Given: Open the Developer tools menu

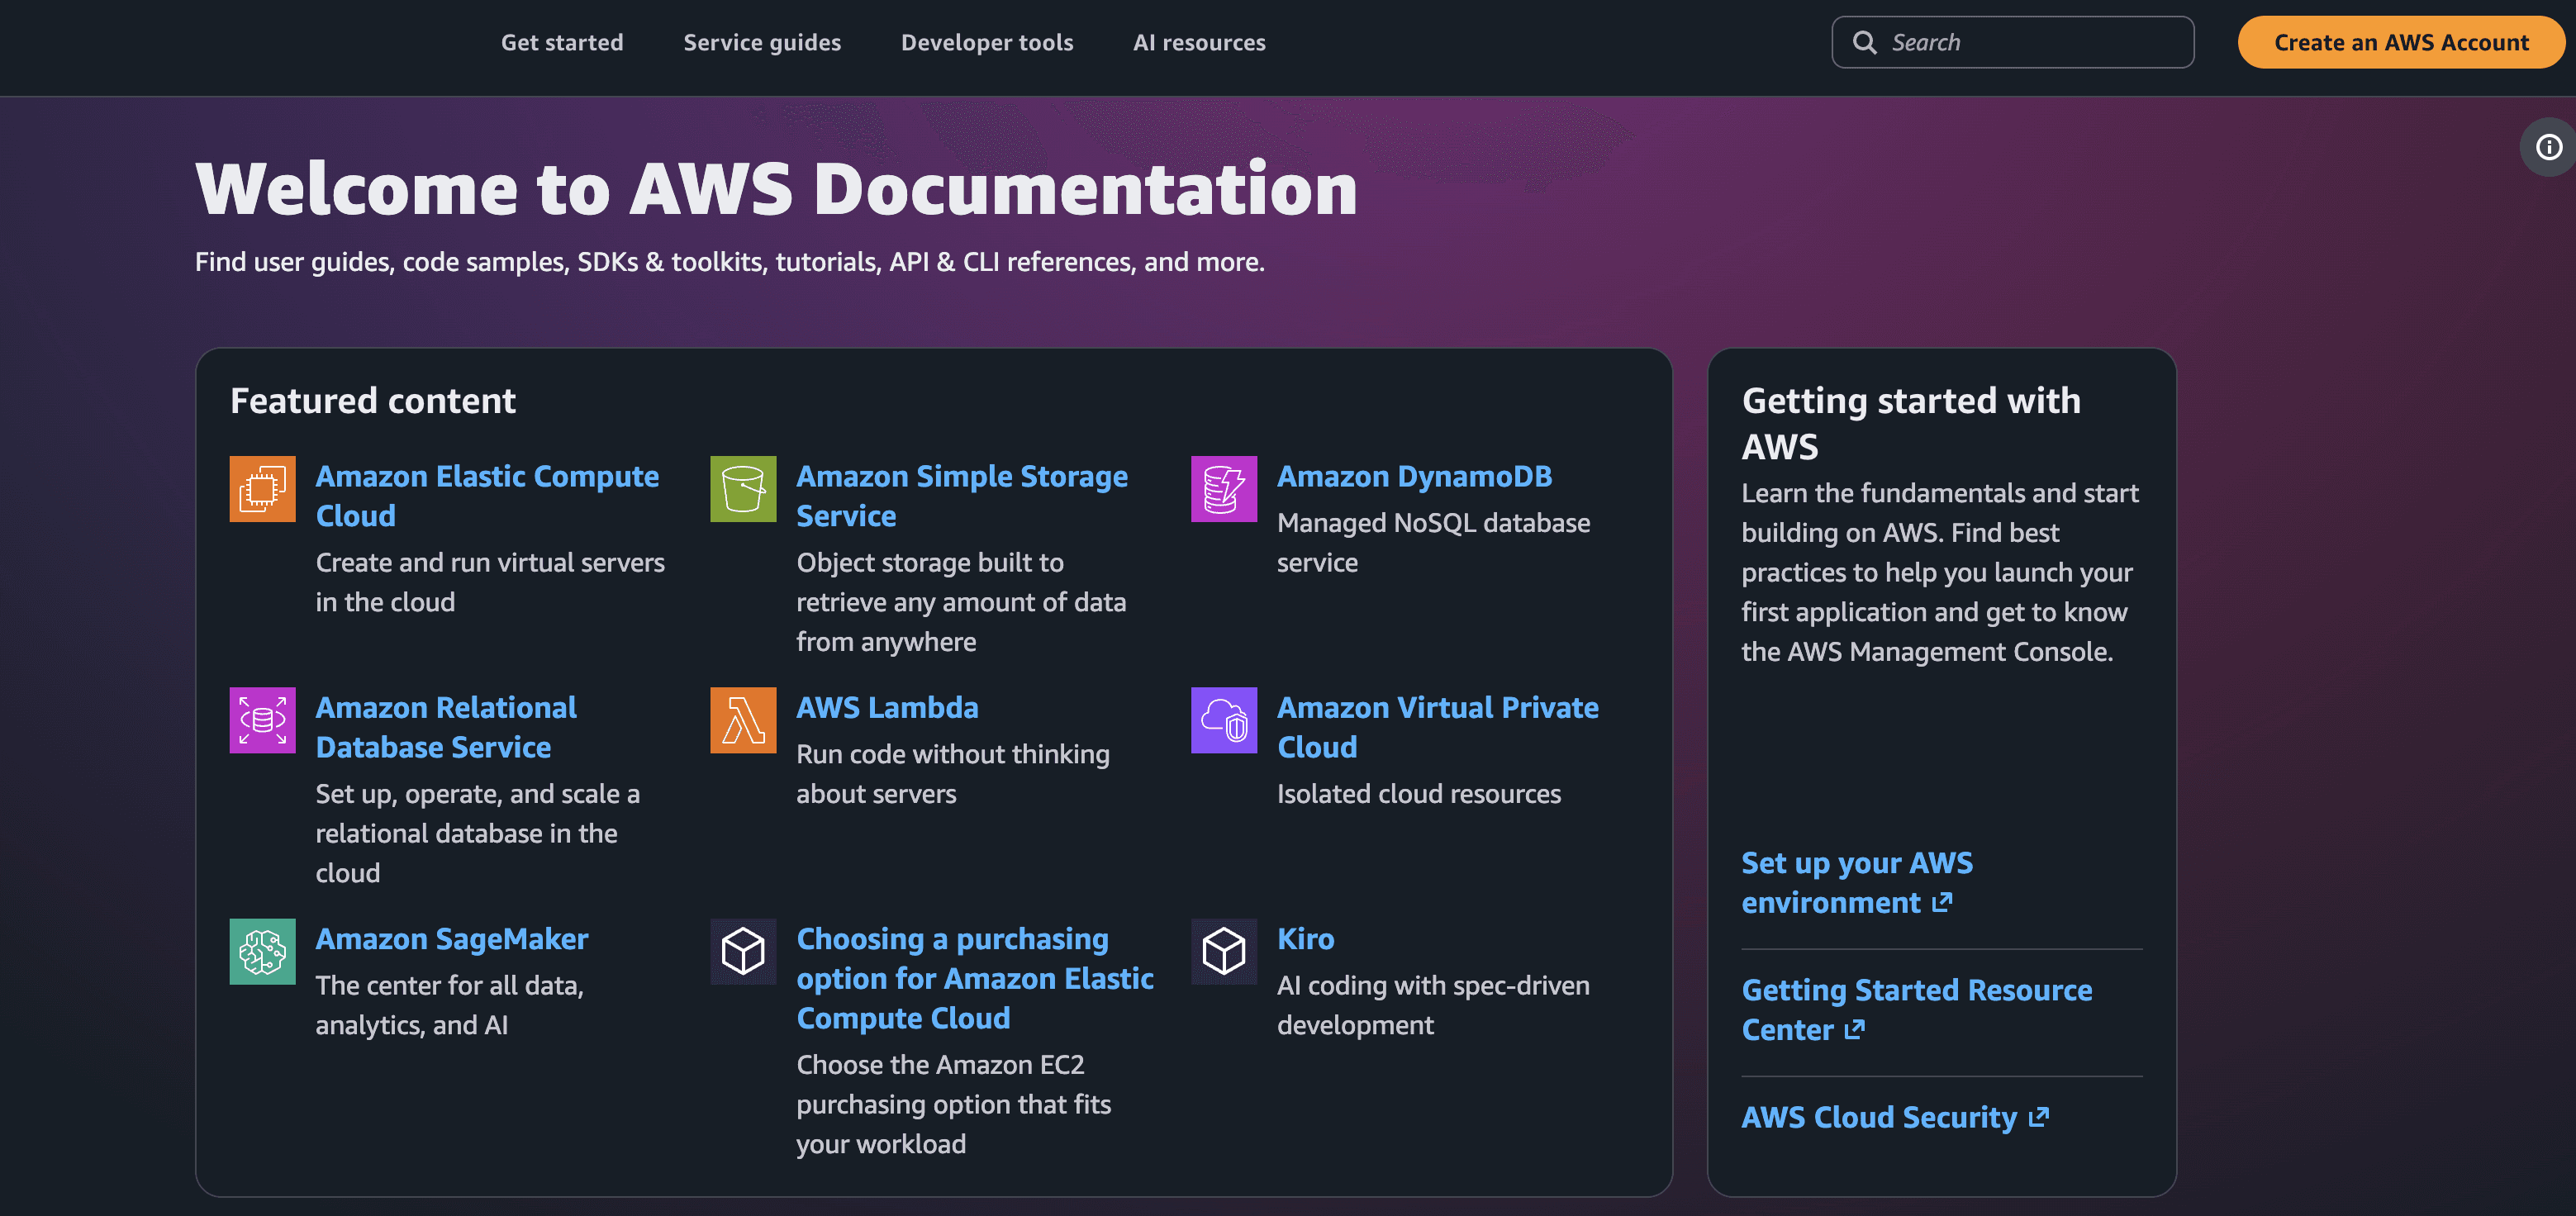Looking at the screenshot, I should pyautogui.click(x=987, y=43).
